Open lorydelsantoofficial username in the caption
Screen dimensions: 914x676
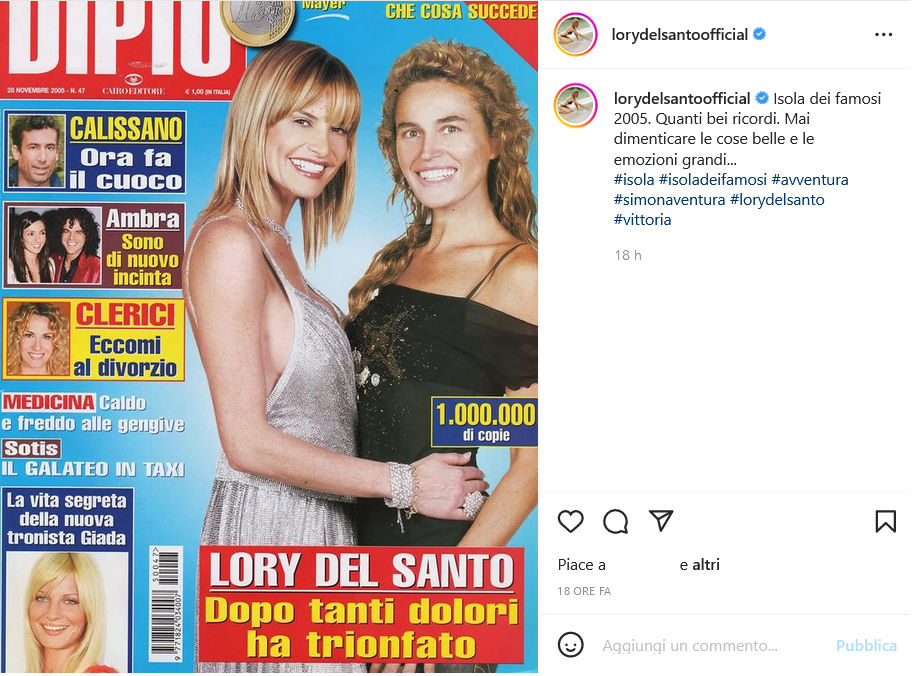682,98
